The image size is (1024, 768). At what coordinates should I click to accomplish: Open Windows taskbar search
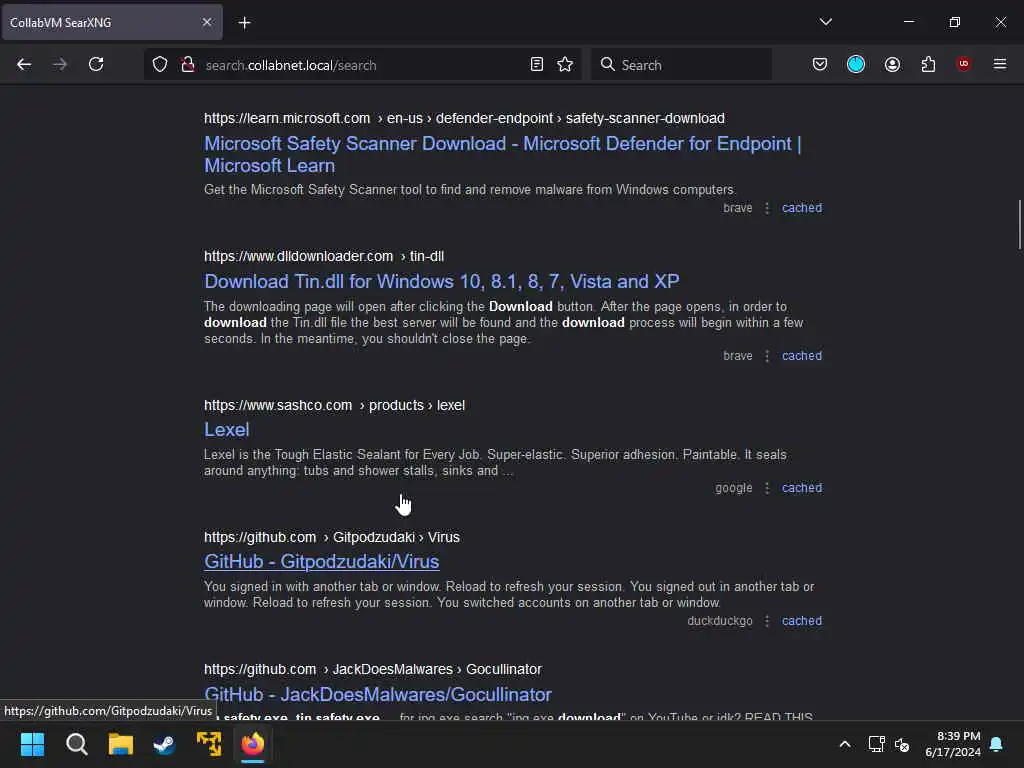(x=76, y=744)
